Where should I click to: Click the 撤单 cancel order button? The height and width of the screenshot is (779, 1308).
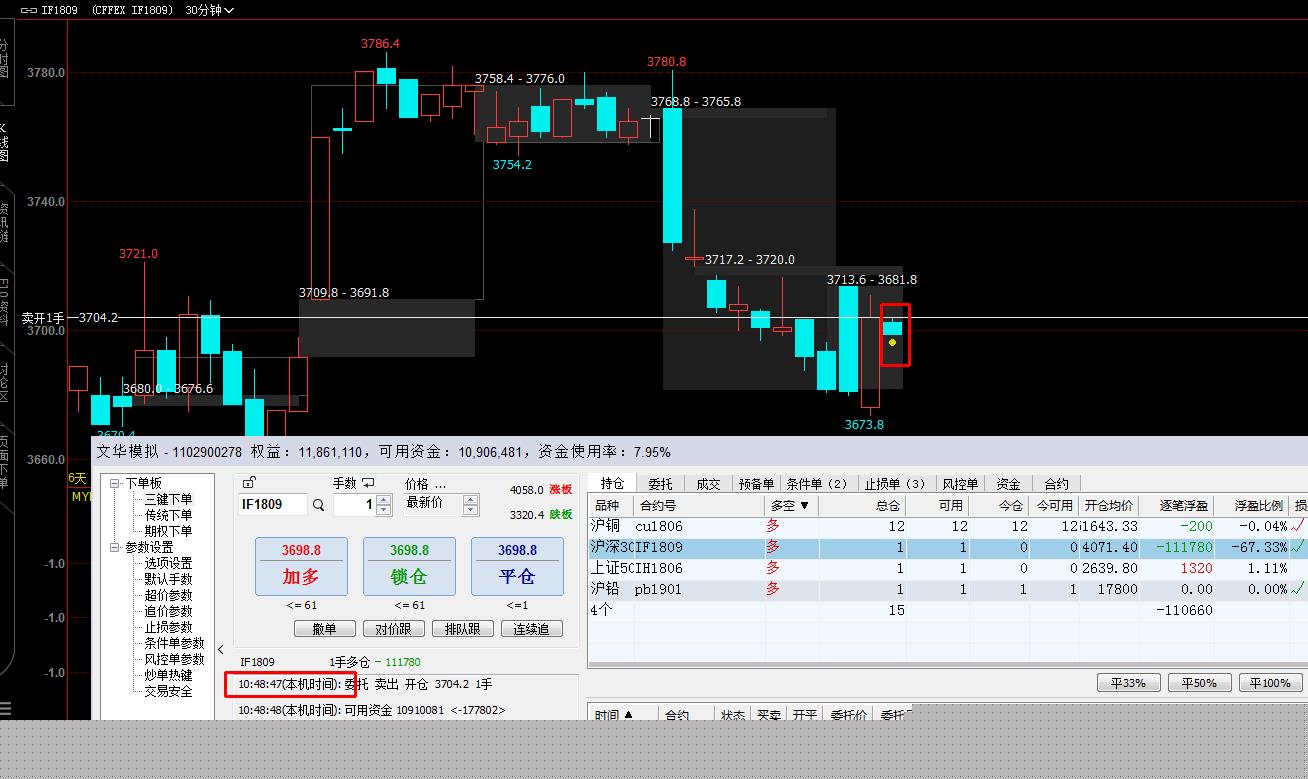pyautogui.click(x=325, y=629)
